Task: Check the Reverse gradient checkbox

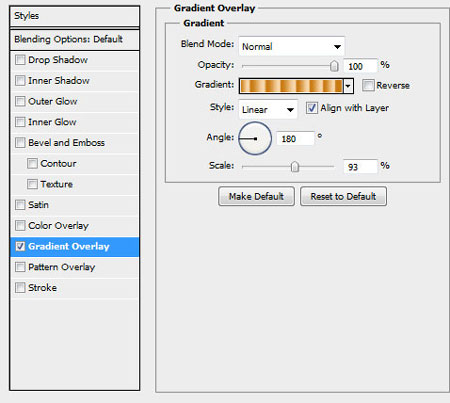Action: click(368, 85)
